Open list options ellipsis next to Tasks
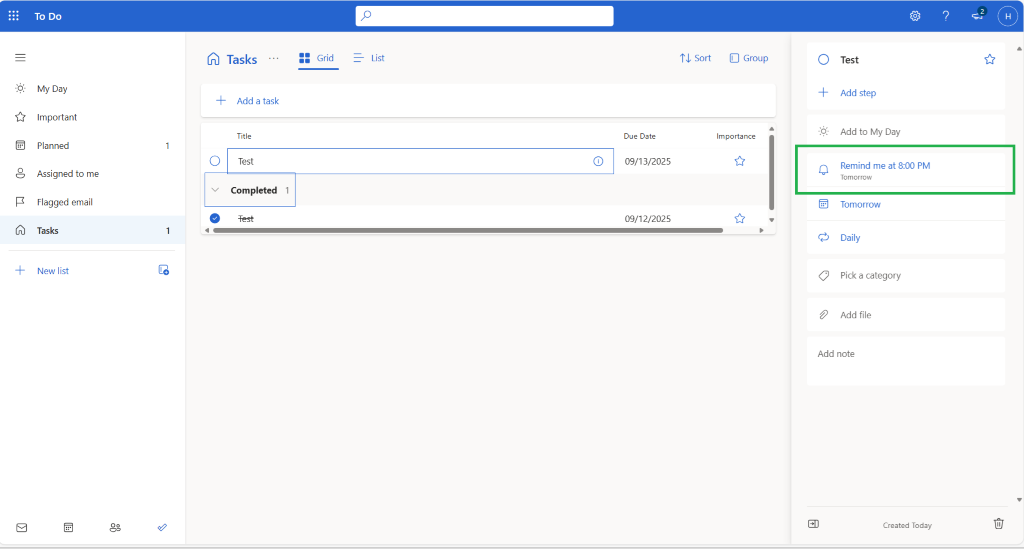Screen dimensions: 1024x549 [274, 58]
